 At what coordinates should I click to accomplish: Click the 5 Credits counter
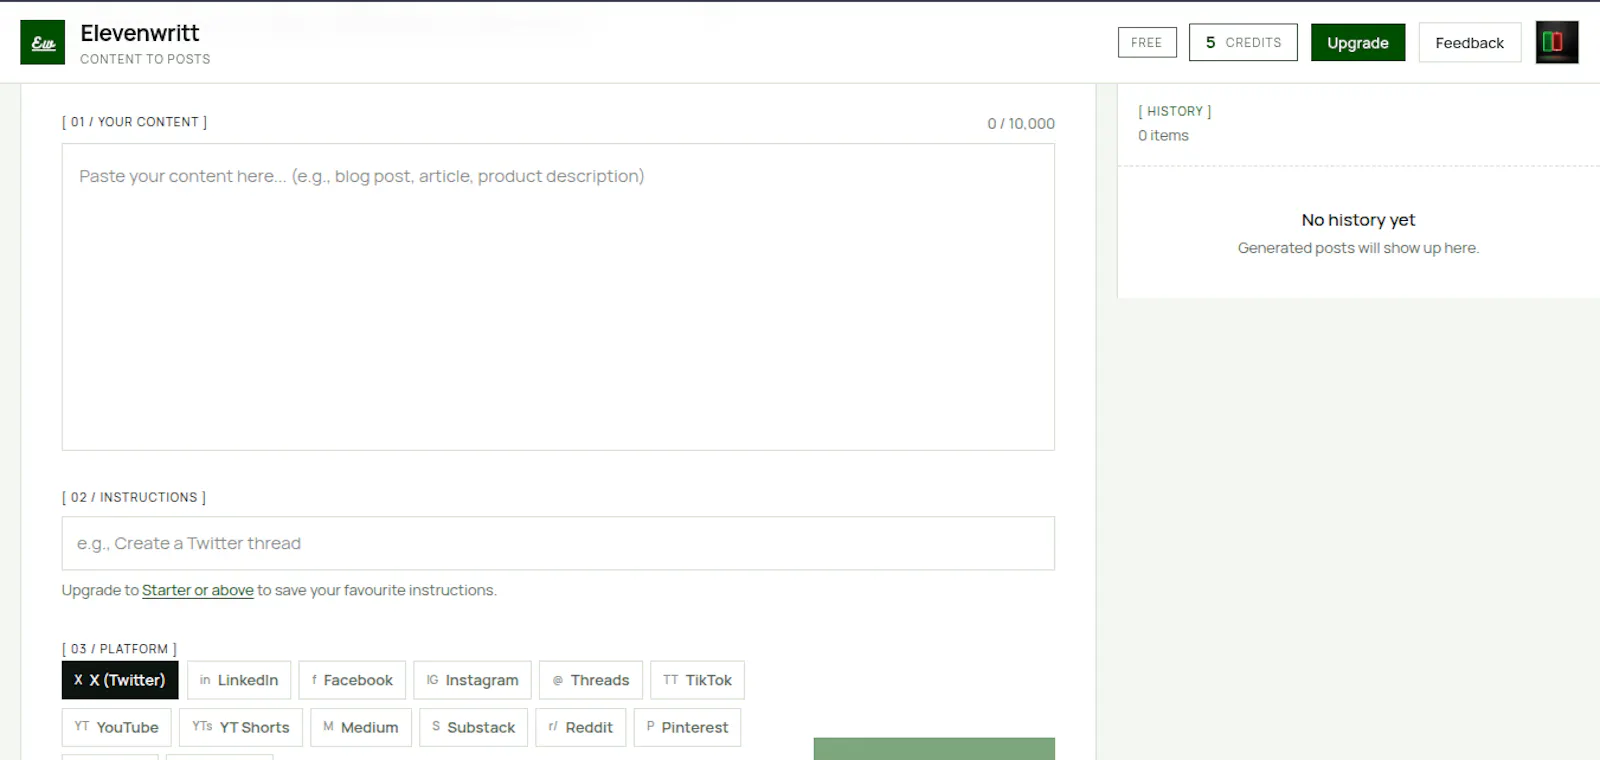(1243, 42)
